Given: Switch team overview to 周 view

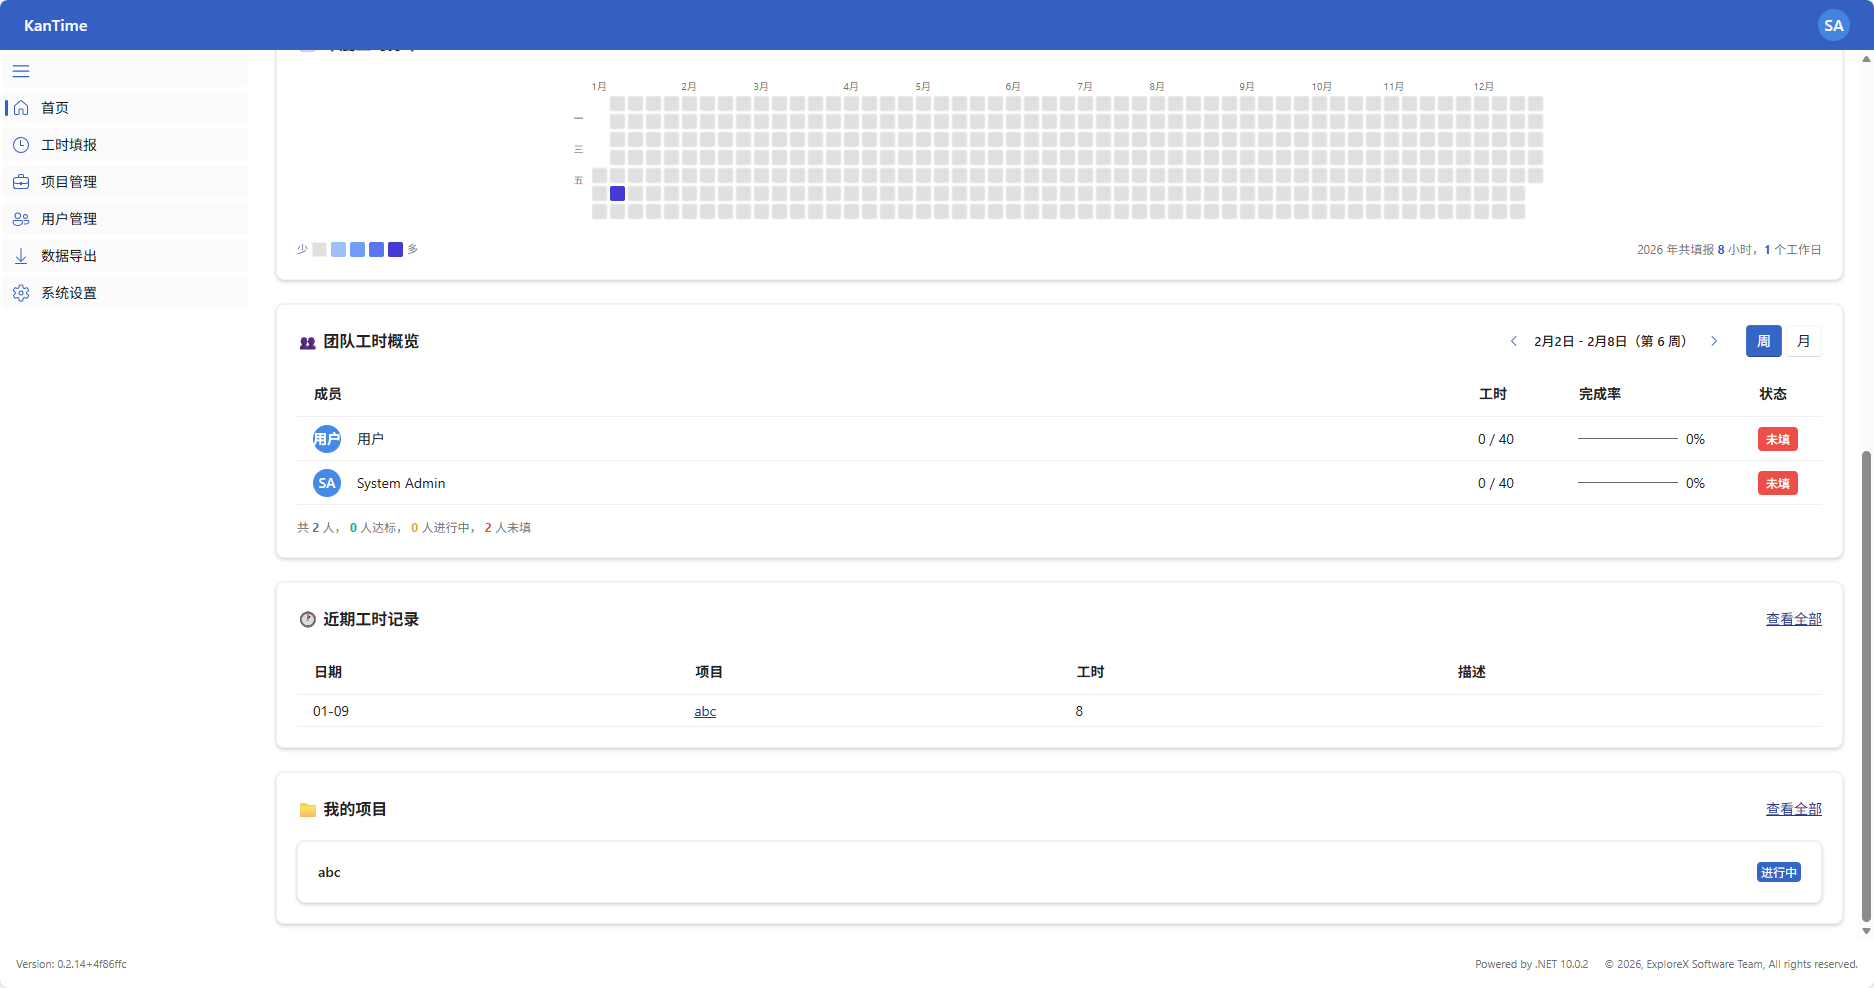Looking at the screenshot, I should click(x=1763, y=341).
